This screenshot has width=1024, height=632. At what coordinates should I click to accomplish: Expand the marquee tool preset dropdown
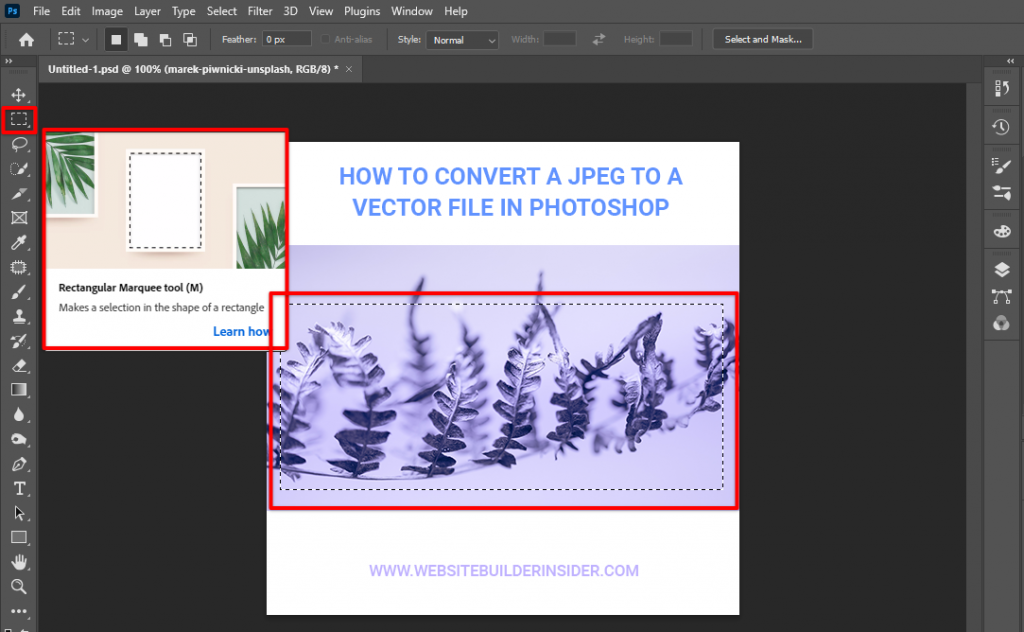point(86,39)
